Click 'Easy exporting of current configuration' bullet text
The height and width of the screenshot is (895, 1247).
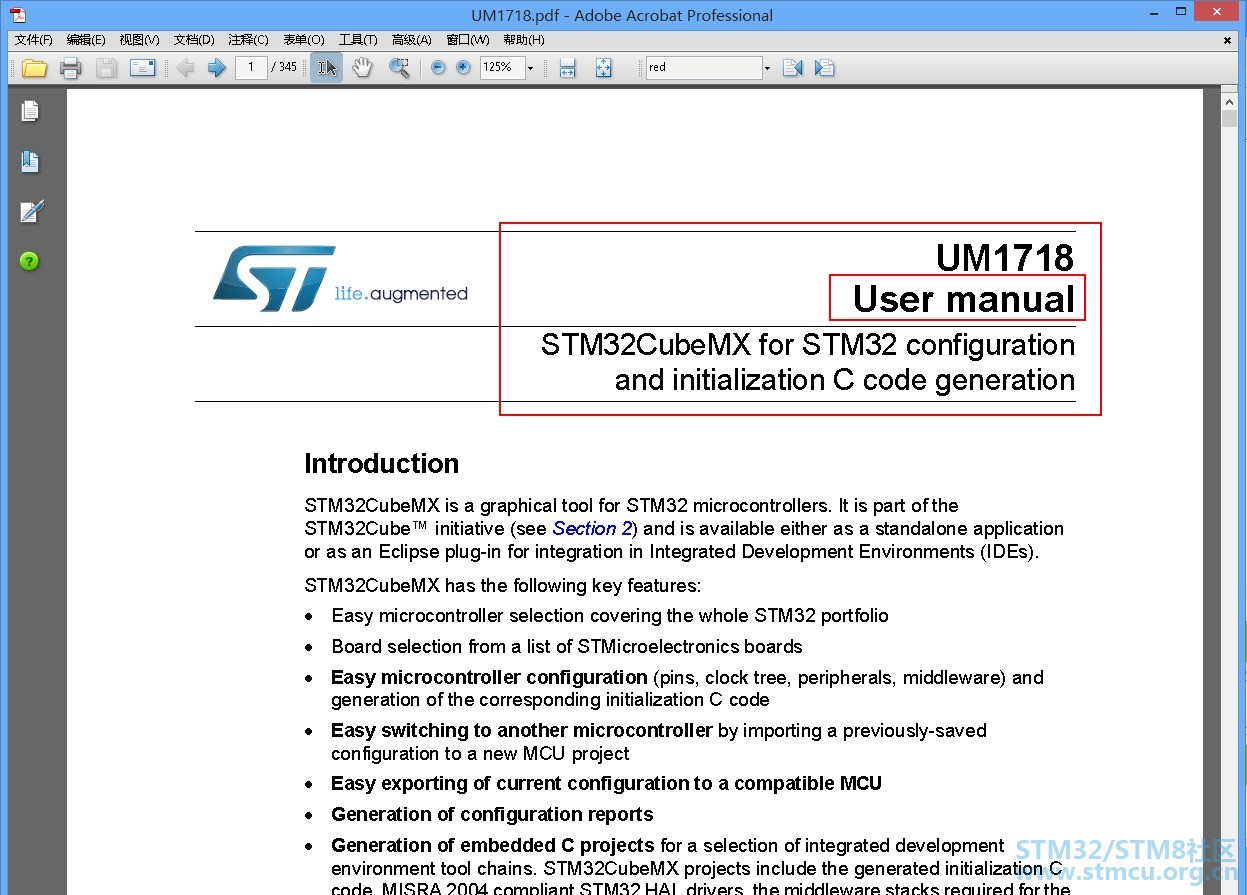(606, 784)
